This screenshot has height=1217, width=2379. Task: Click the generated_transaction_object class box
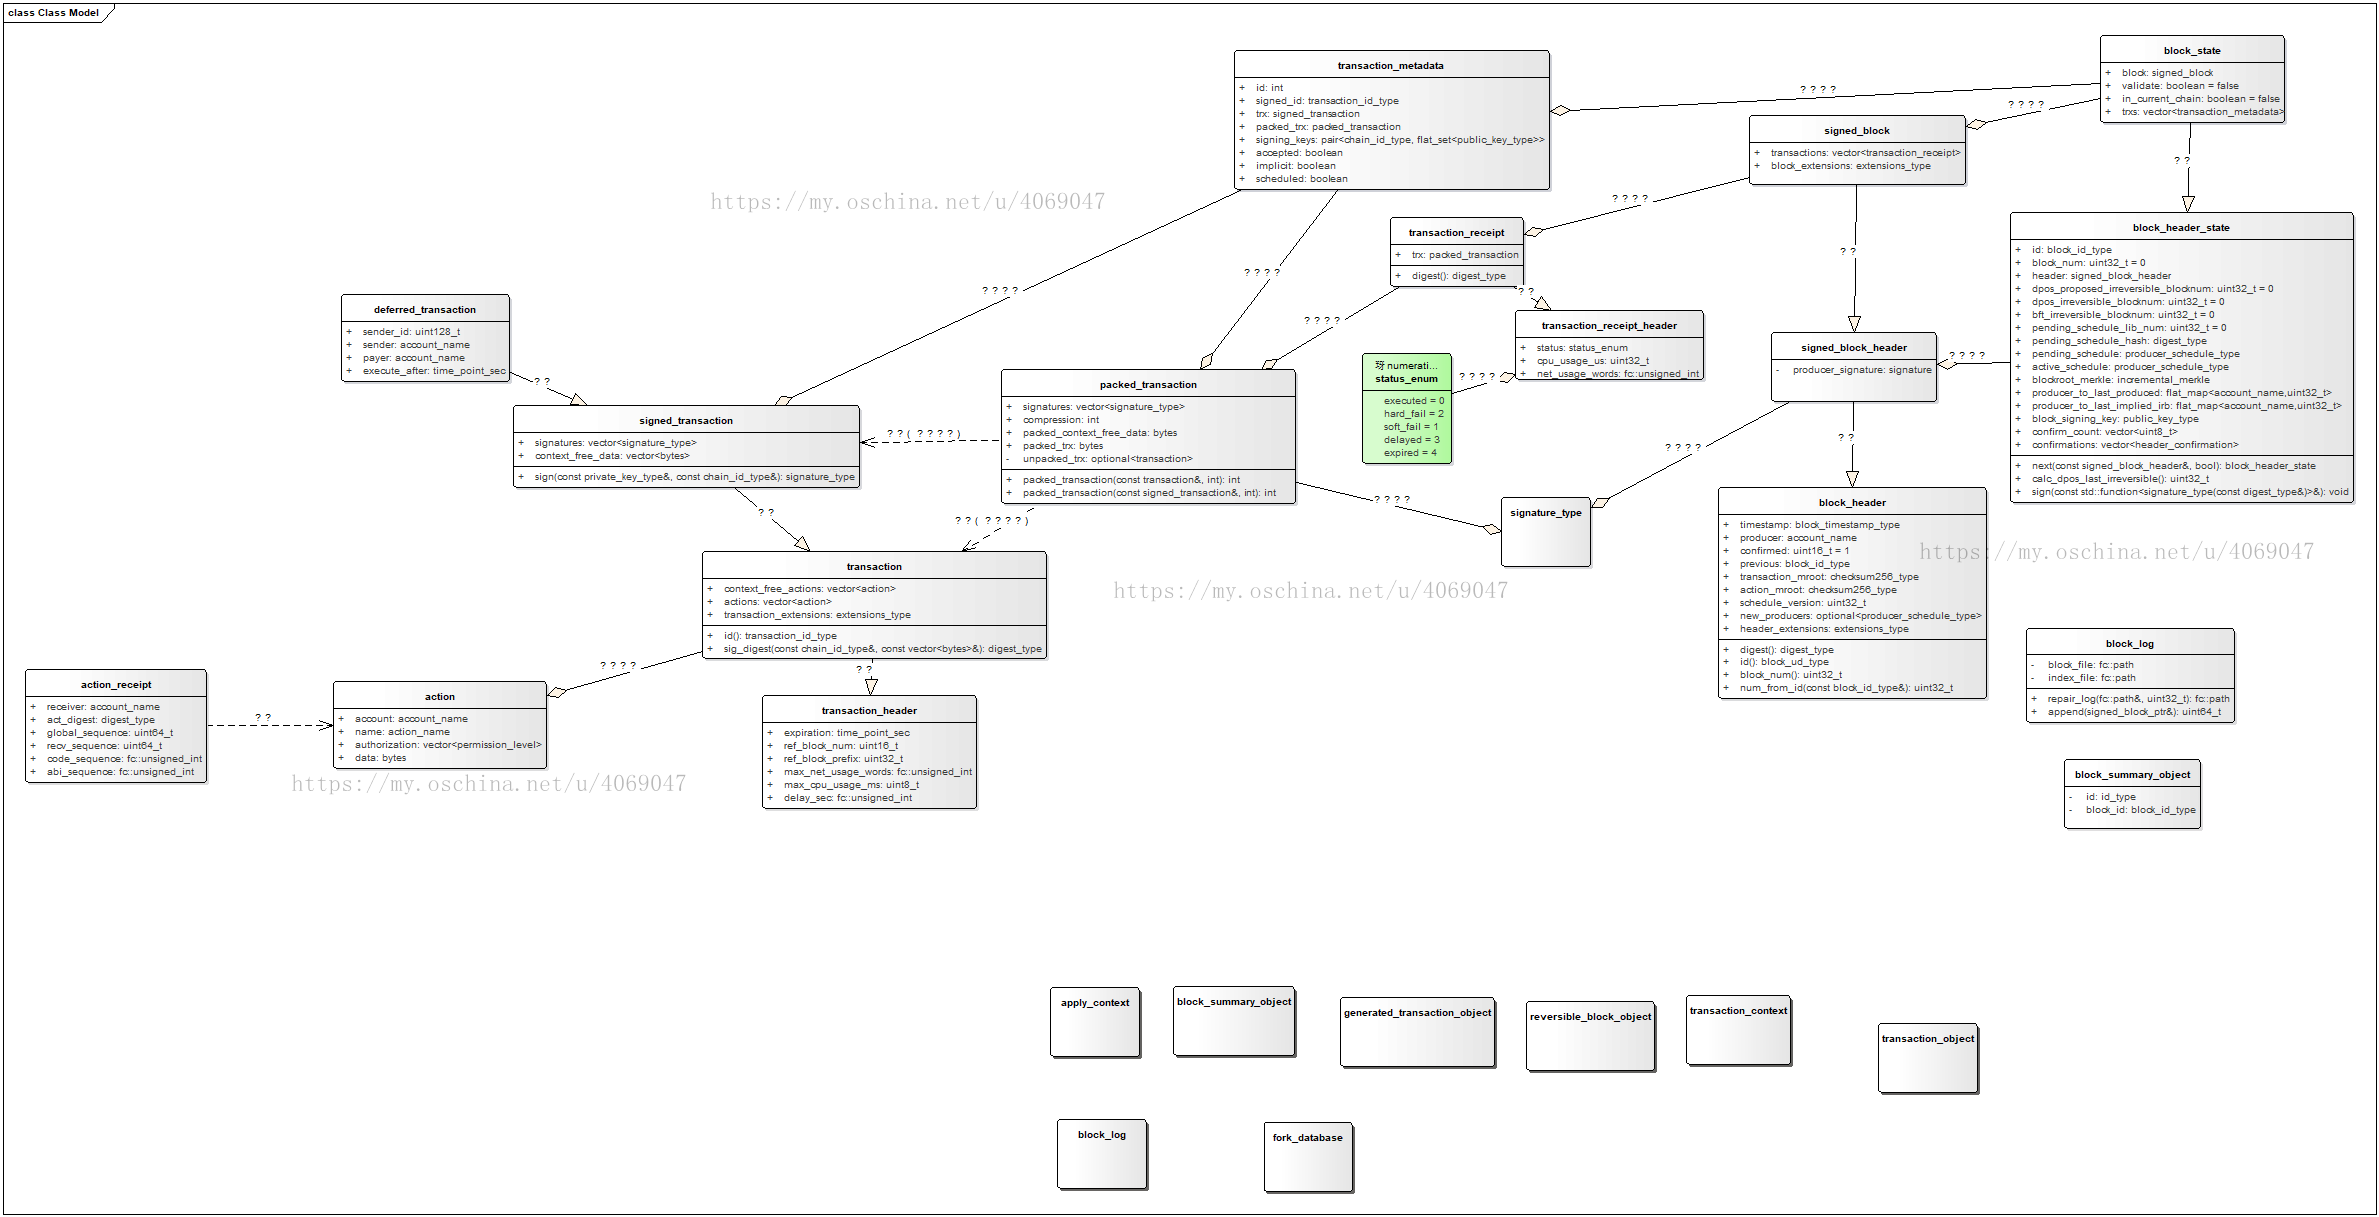pos(1417,1032)
